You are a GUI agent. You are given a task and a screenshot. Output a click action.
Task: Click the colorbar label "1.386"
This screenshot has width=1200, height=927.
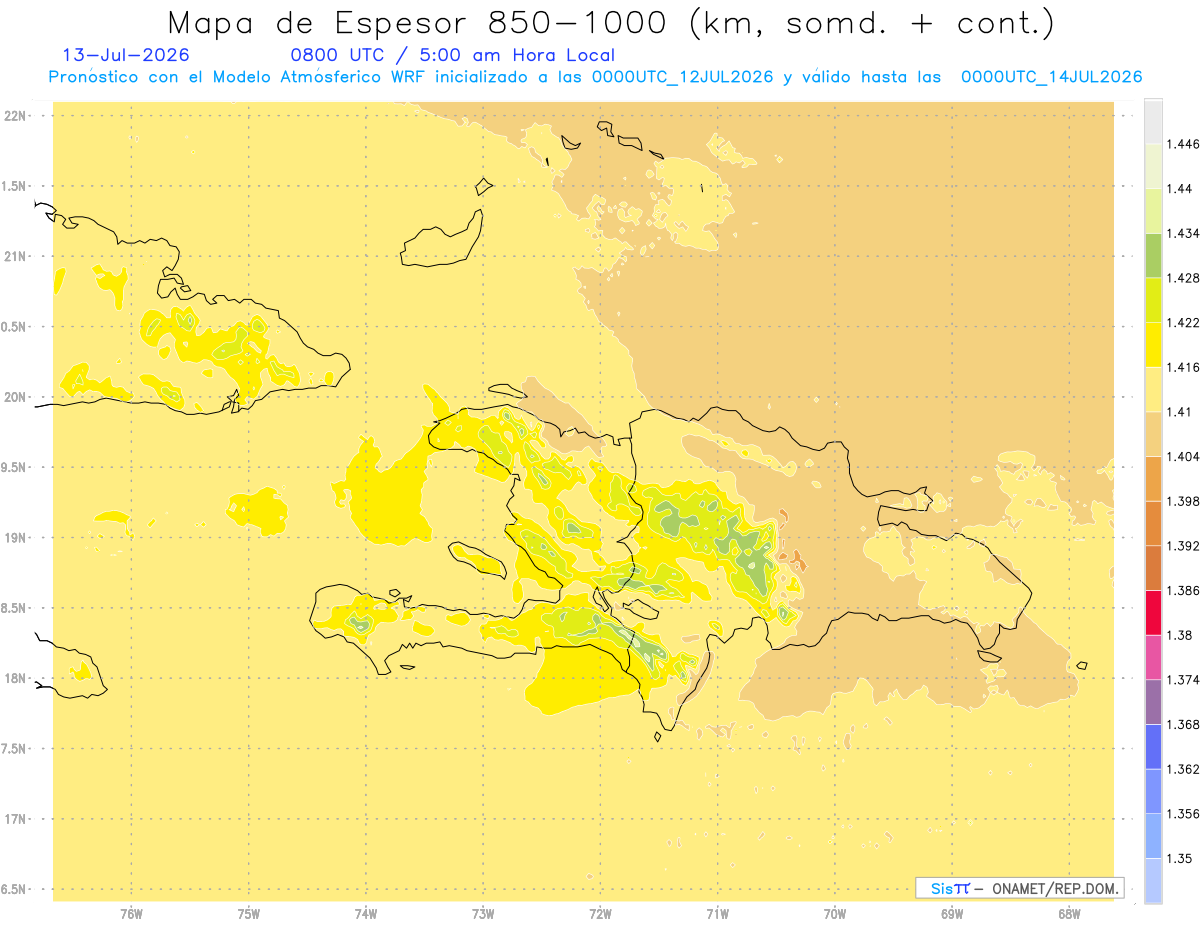[1183, 591]
